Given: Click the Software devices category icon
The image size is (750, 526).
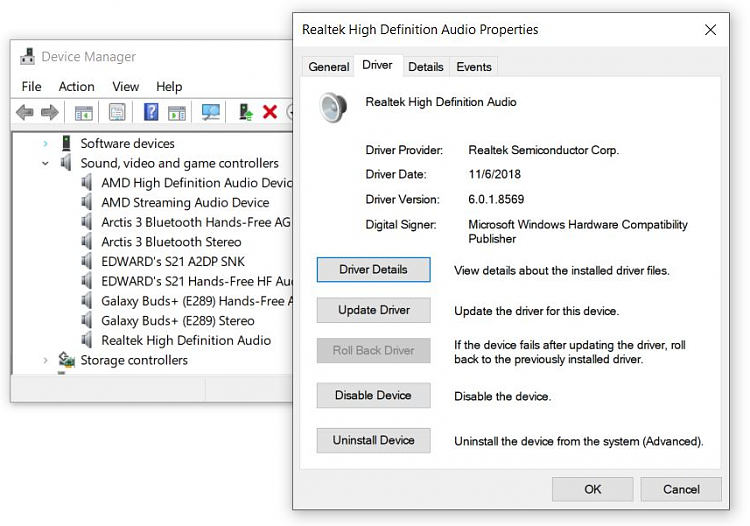Looking at the screenshot, I should point(66,143).
